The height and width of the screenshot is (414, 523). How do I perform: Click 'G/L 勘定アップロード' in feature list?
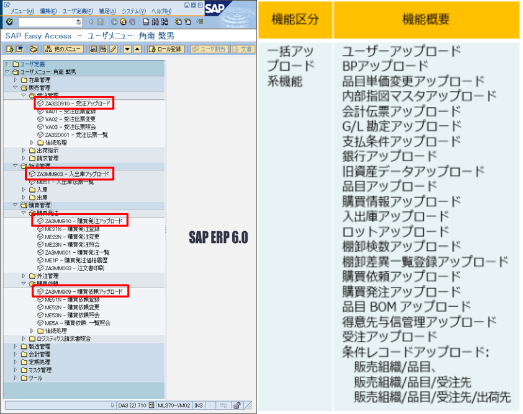click(402, 126)
